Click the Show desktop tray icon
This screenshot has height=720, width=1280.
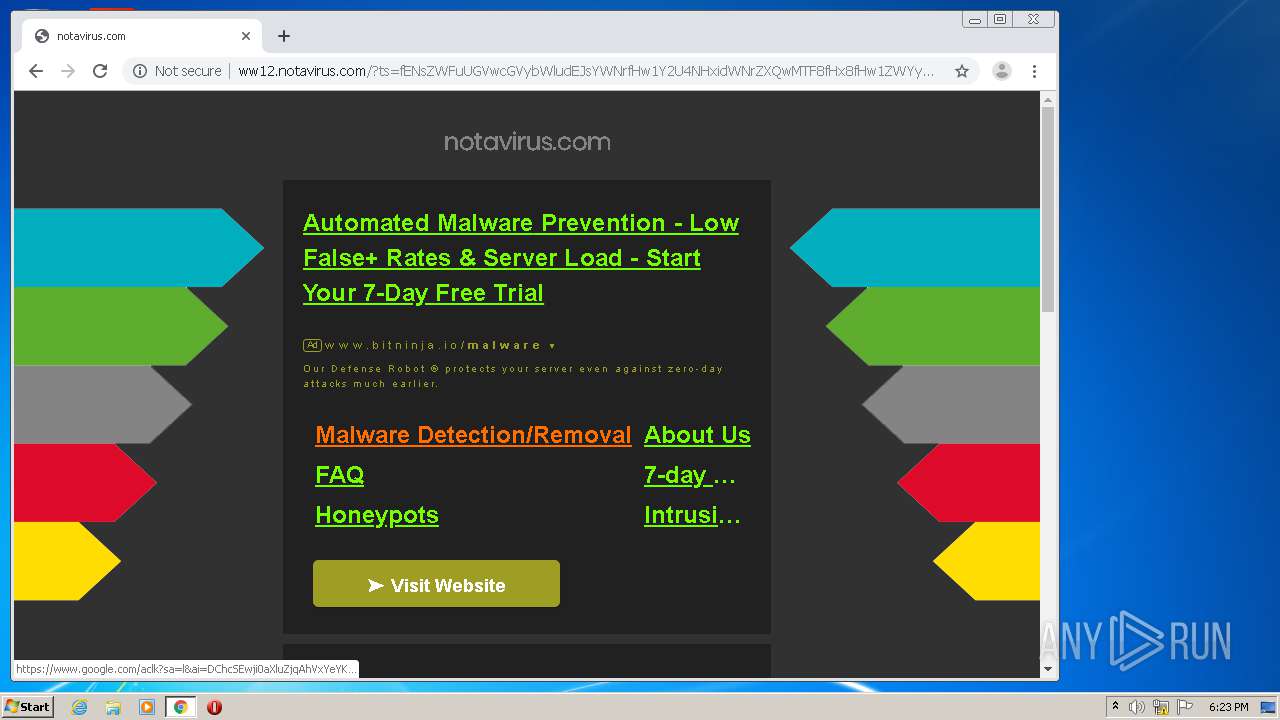(x=1268, y=707)
